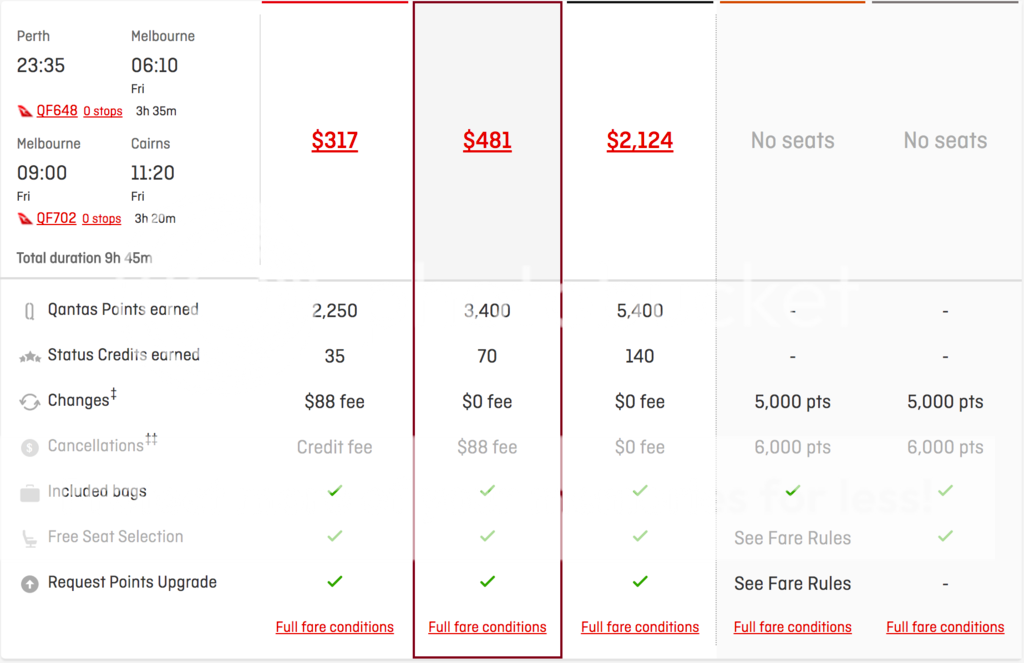The height and width of the screenshot is (663, 1024).
Task: Open Full fare conditions under $317 fare
Action: tap(334, 628)
